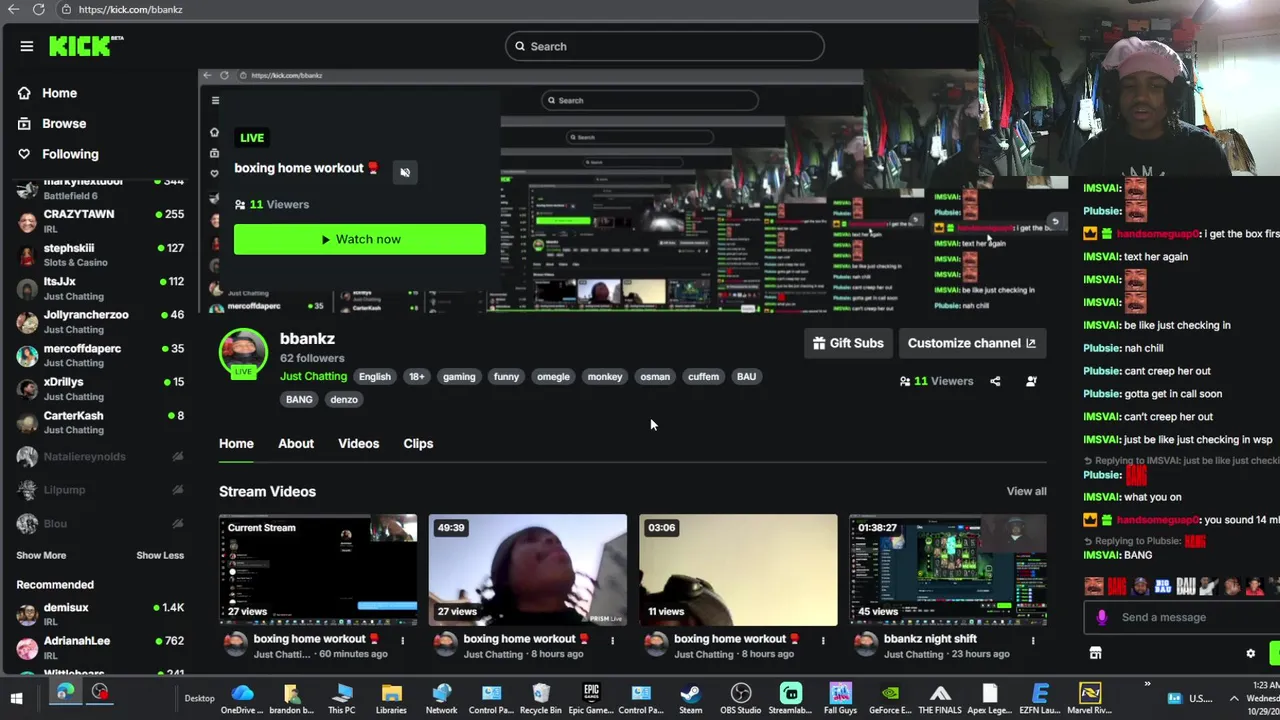Open CRAZYTAWN channel in sidebar

click(x=100, y=221)
